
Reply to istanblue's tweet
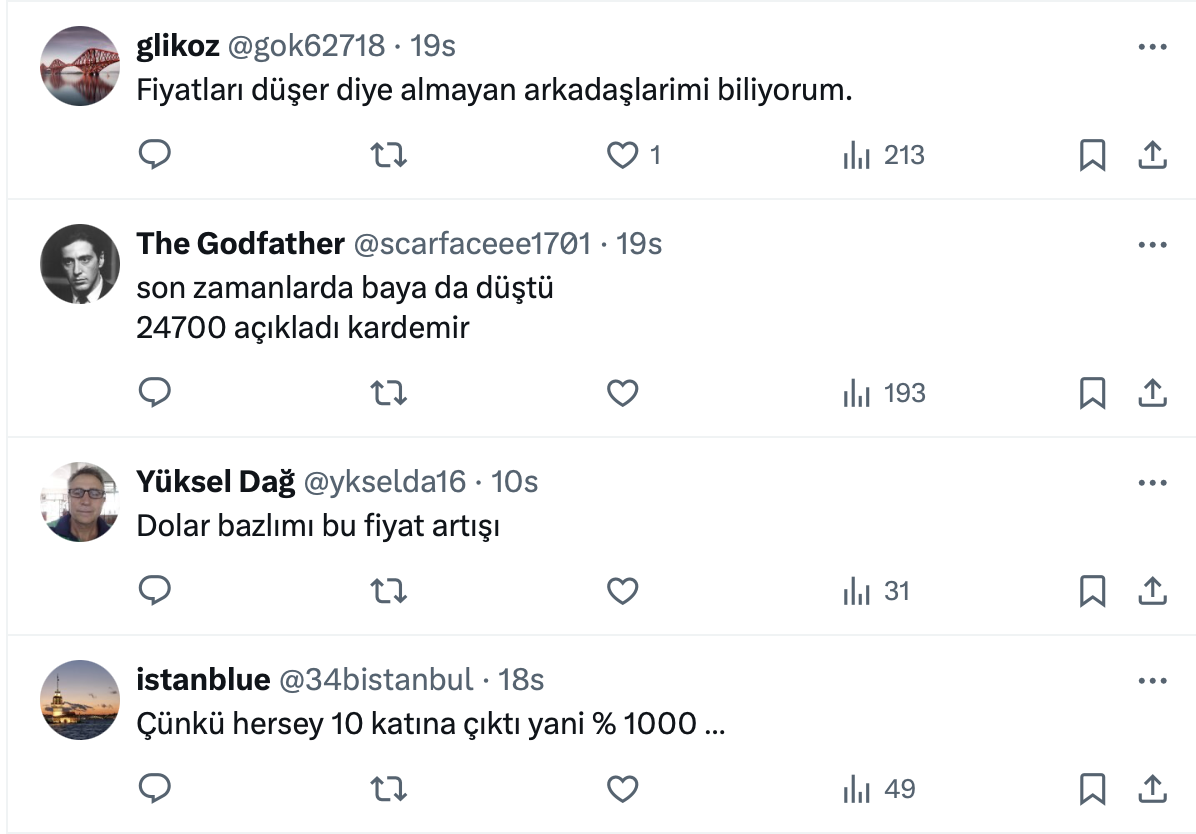(154, 789)
